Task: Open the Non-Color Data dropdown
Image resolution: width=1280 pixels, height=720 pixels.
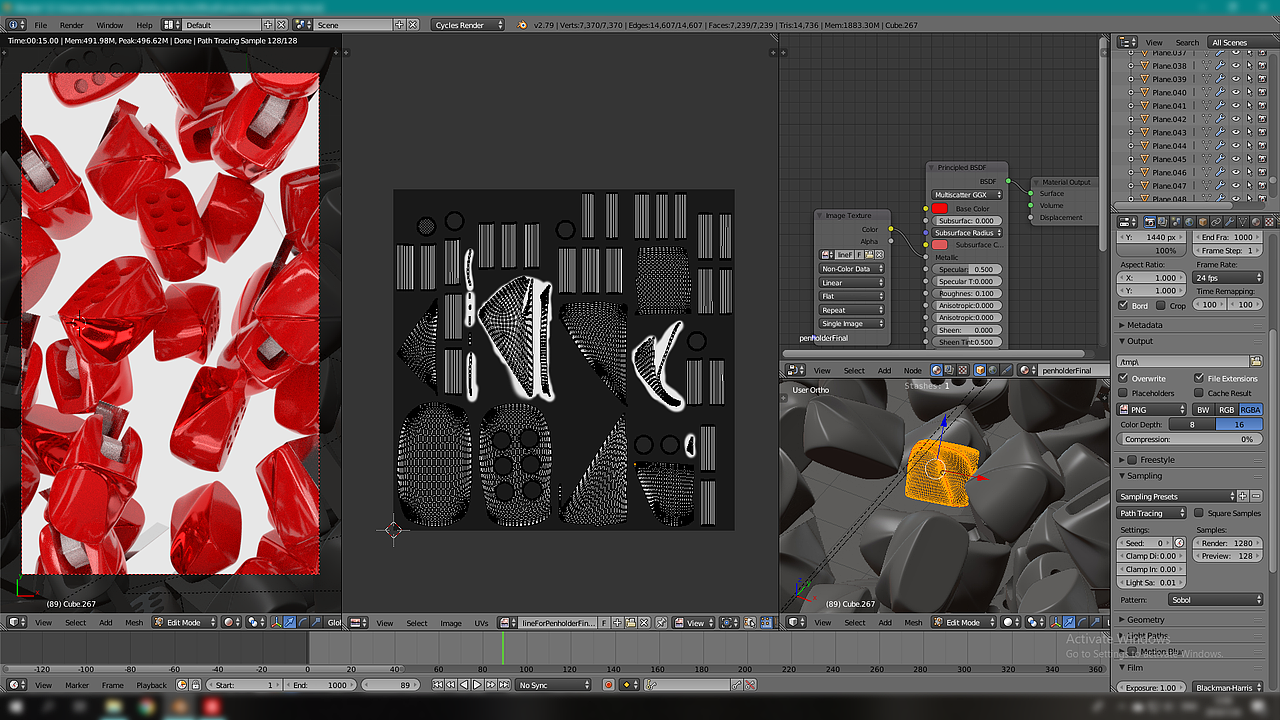Action: click(x=852, y=269)
